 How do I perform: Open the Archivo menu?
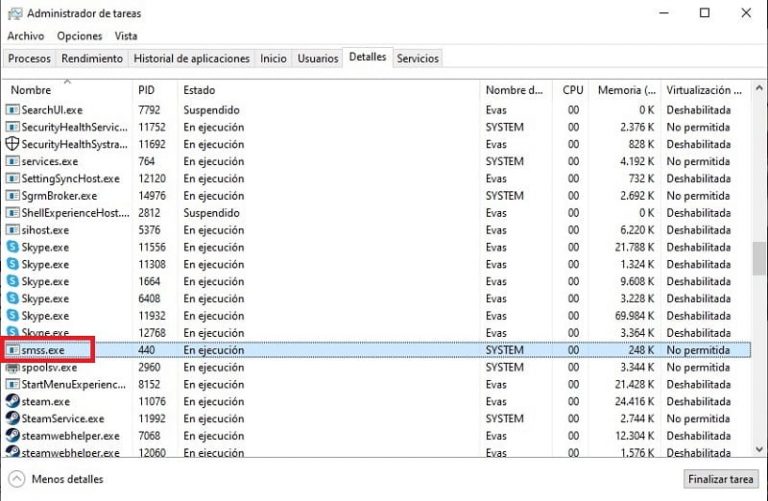25,36
